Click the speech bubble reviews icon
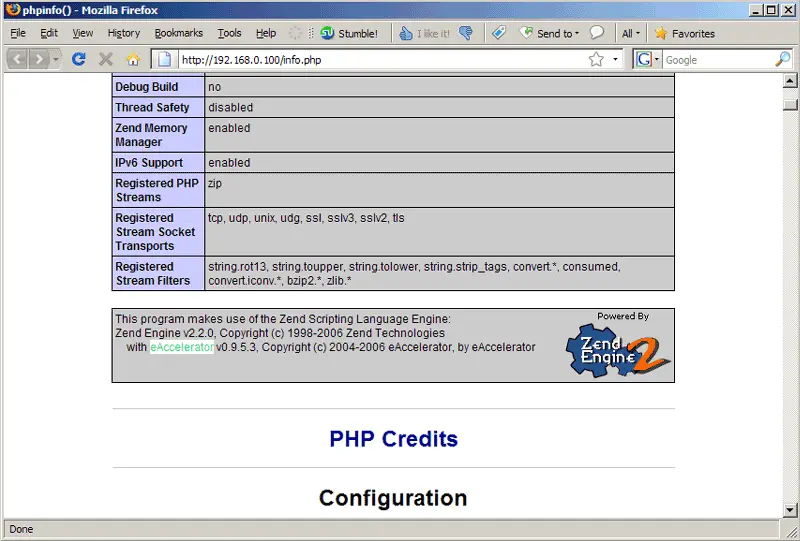800x541 pixels. pyautogui.click(x=597, y=33)
